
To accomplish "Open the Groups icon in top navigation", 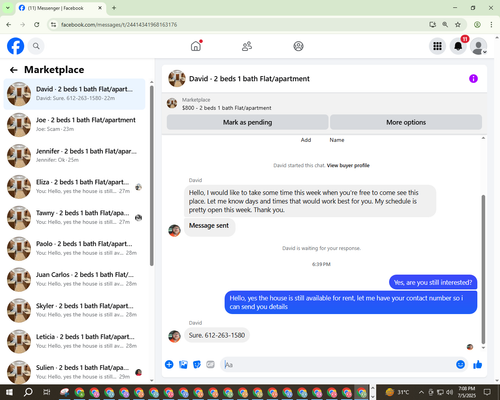I will point(298,46).
